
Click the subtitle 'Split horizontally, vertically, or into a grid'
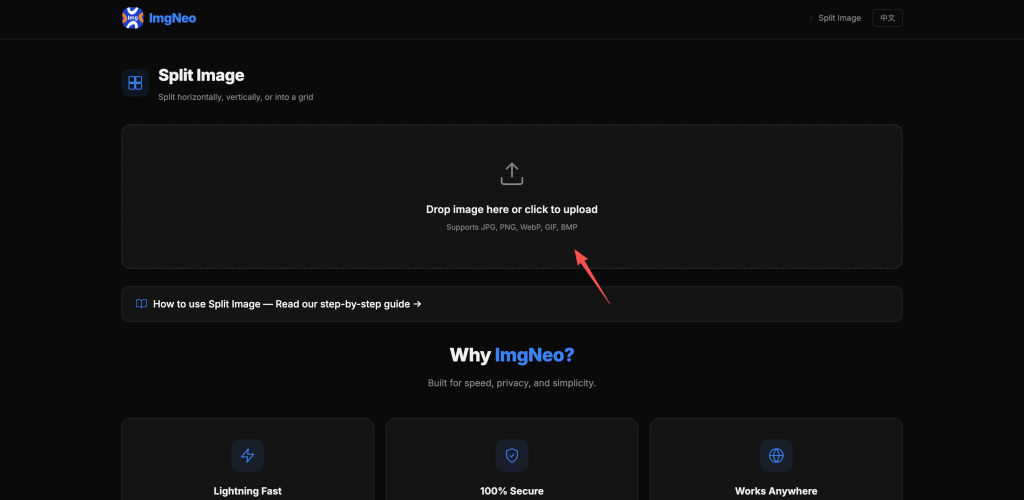pyautogui.click(x=236, y=97)
